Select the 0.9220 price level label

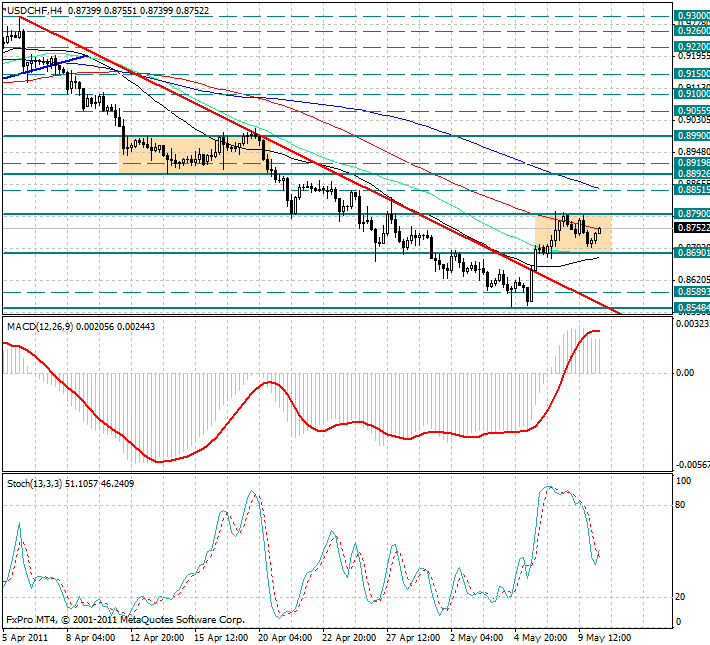point(692,47)
